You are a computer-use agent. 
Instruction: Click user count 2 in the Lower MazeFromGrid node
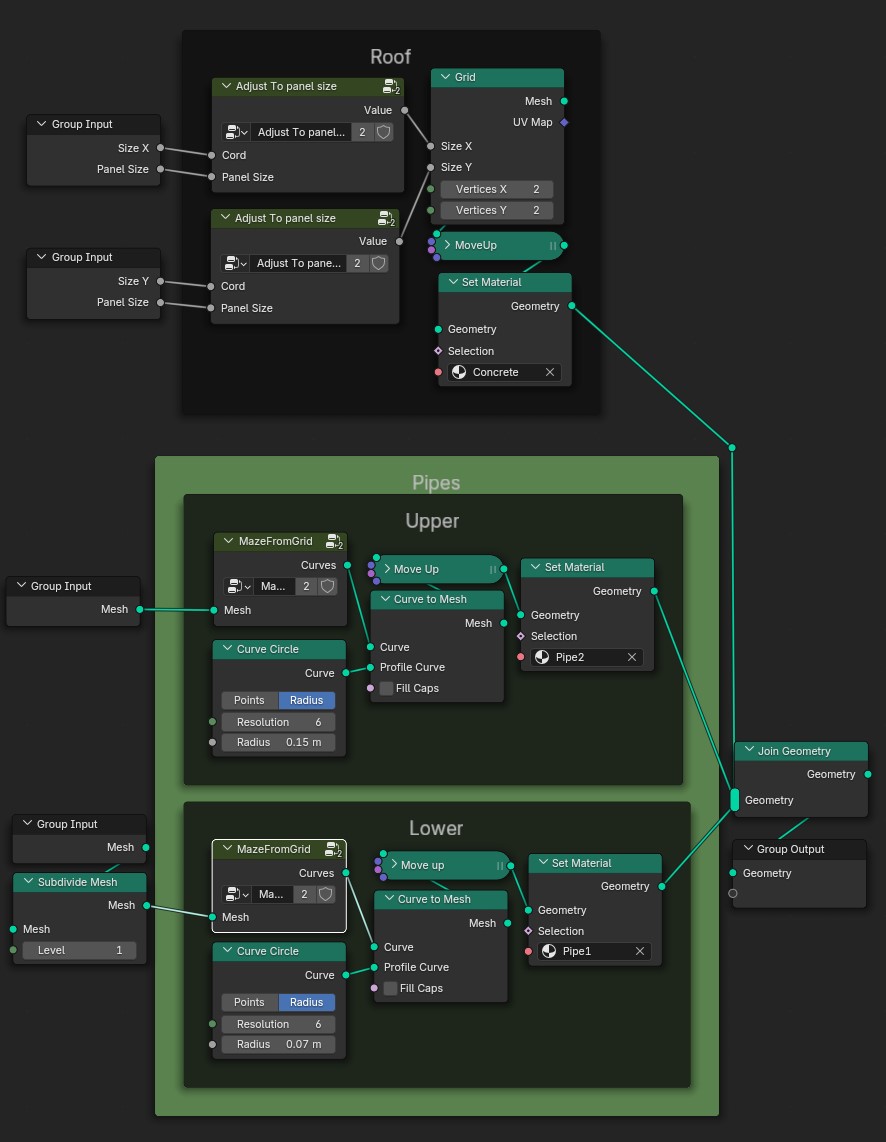click(x=304, y=894)
